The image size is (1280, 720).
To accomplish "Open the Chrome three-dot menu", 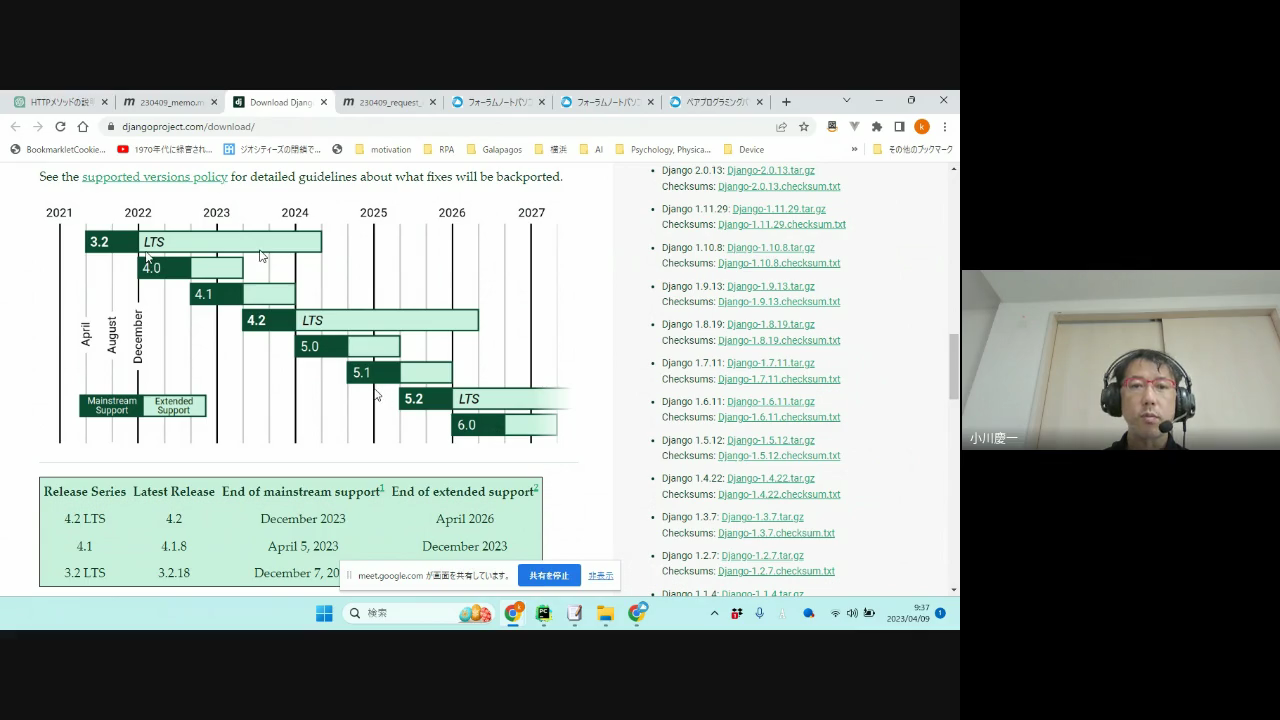I will (944, 127).
